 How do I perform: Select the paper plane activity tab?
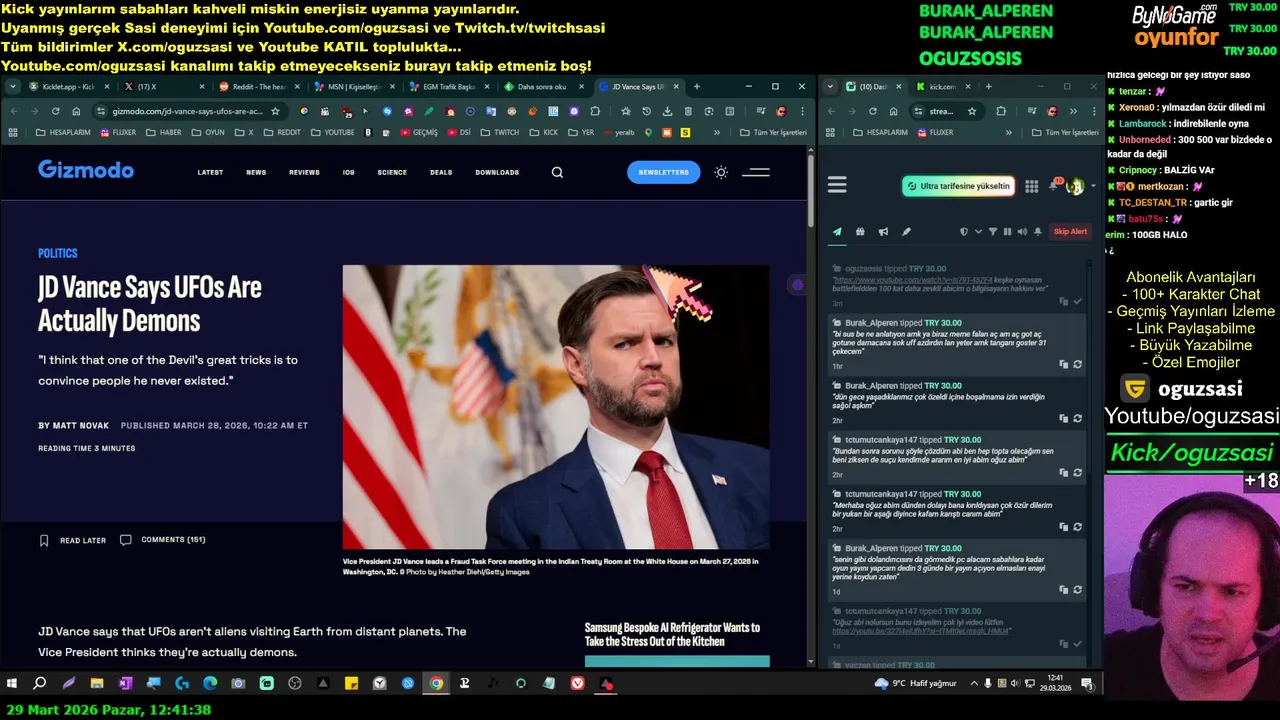pyautogui.click(x=837, y=232)
